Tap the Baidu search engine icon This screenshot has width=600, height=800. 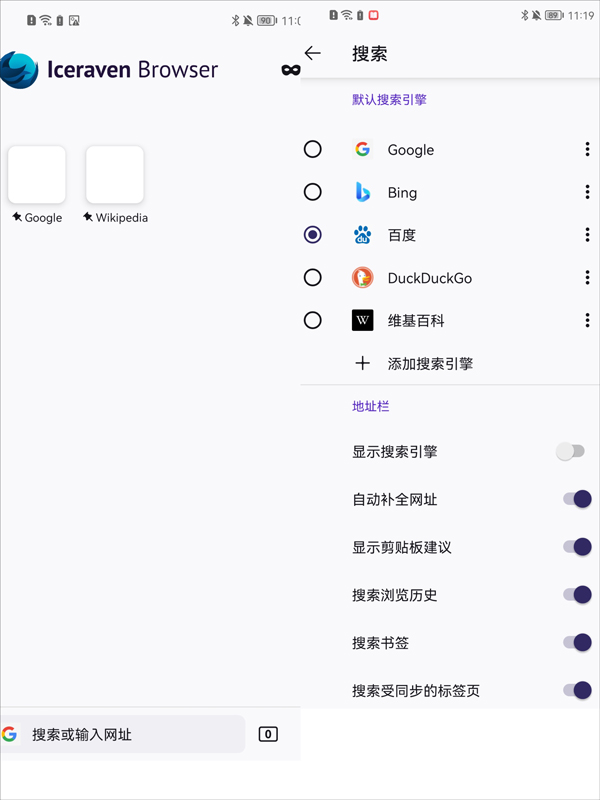(362, 235)
